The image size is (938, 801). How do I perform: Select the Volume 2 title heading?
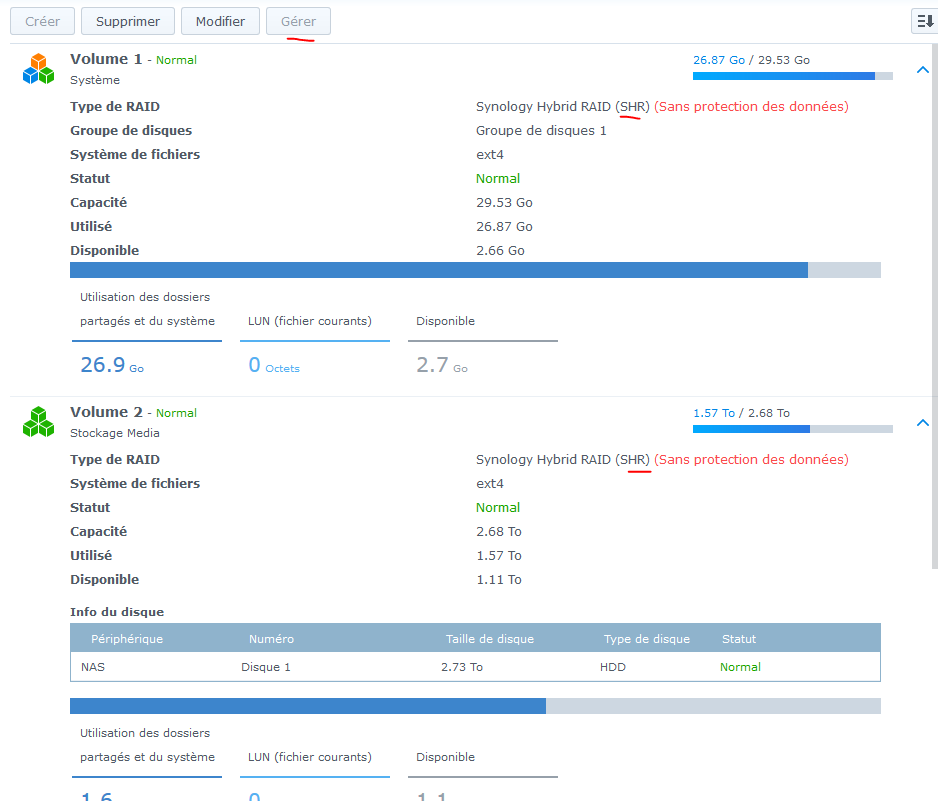tap(106, 412)
